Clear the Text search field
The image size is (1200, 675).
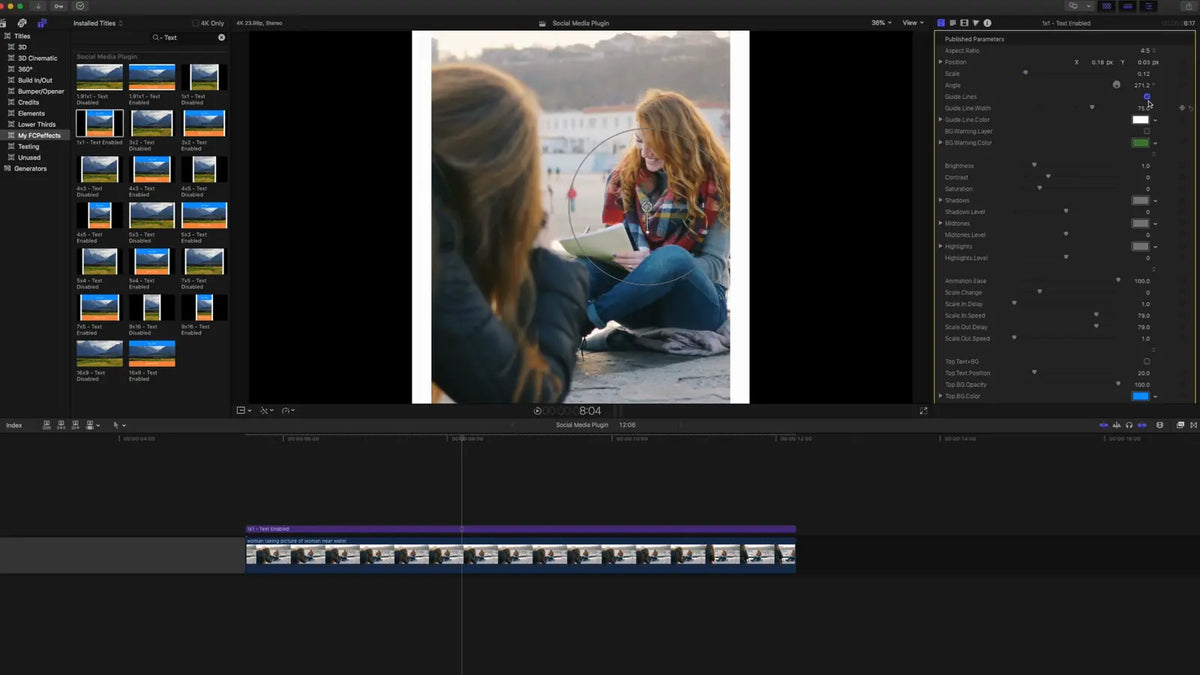pos(222,38)
